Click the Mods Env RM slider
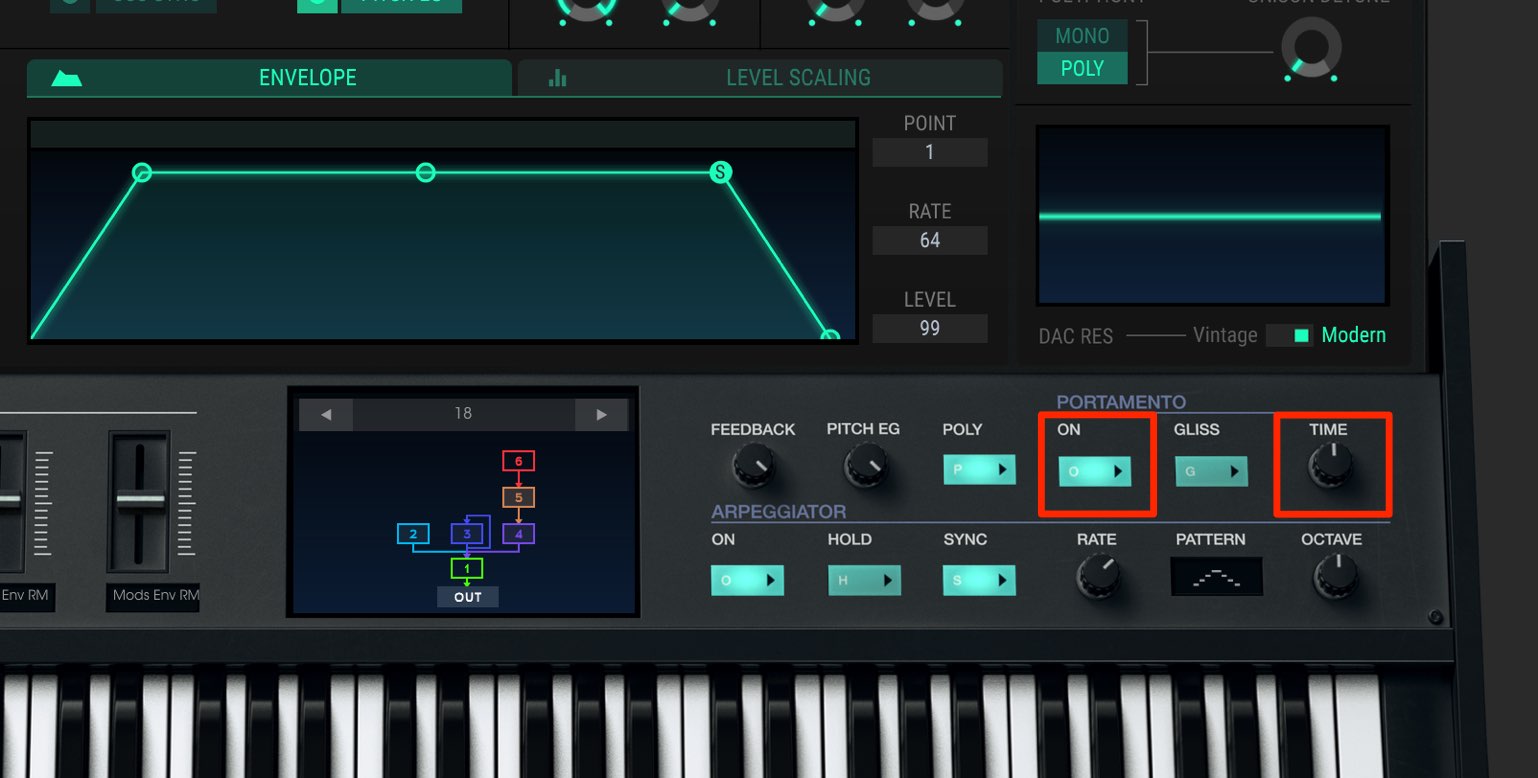1538x778 pixels. 140,501
